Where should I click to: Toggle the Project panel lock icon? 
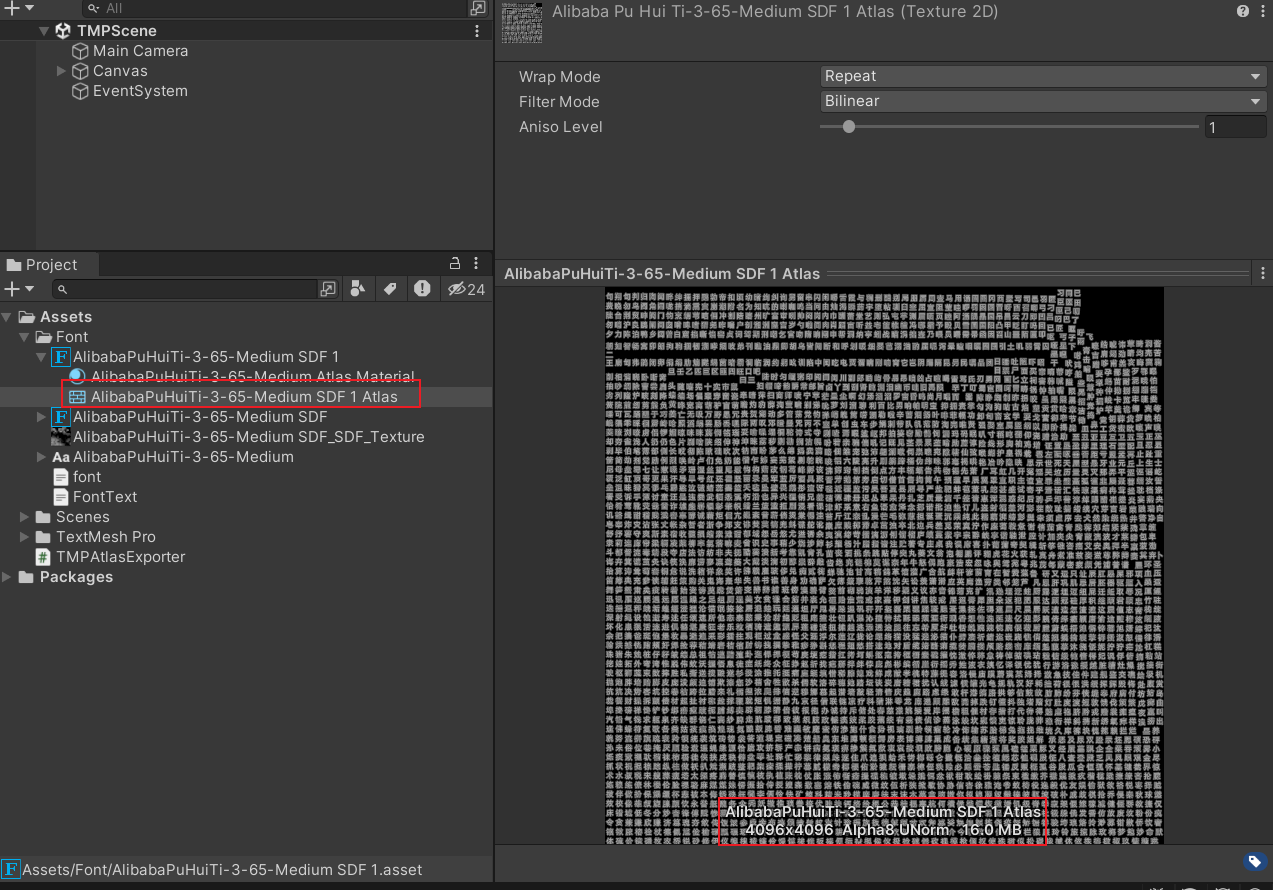(455, 264)
